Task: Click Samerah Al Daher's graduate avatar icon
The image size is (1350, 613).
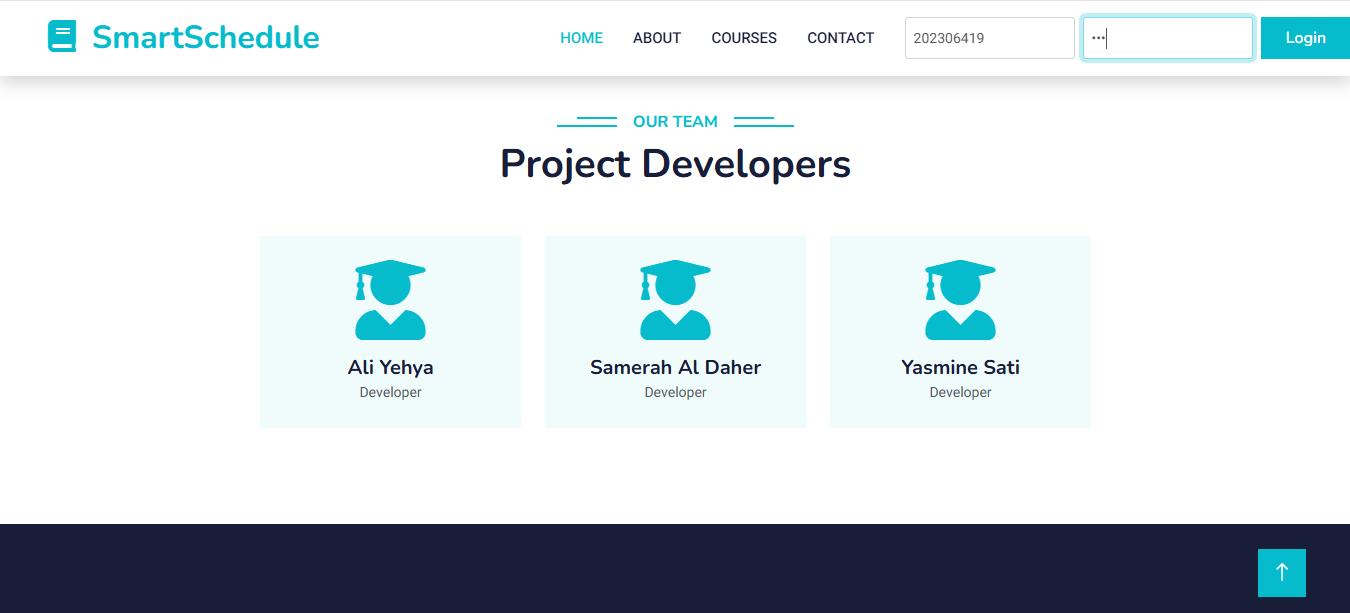Action: (x=675, y=300)
